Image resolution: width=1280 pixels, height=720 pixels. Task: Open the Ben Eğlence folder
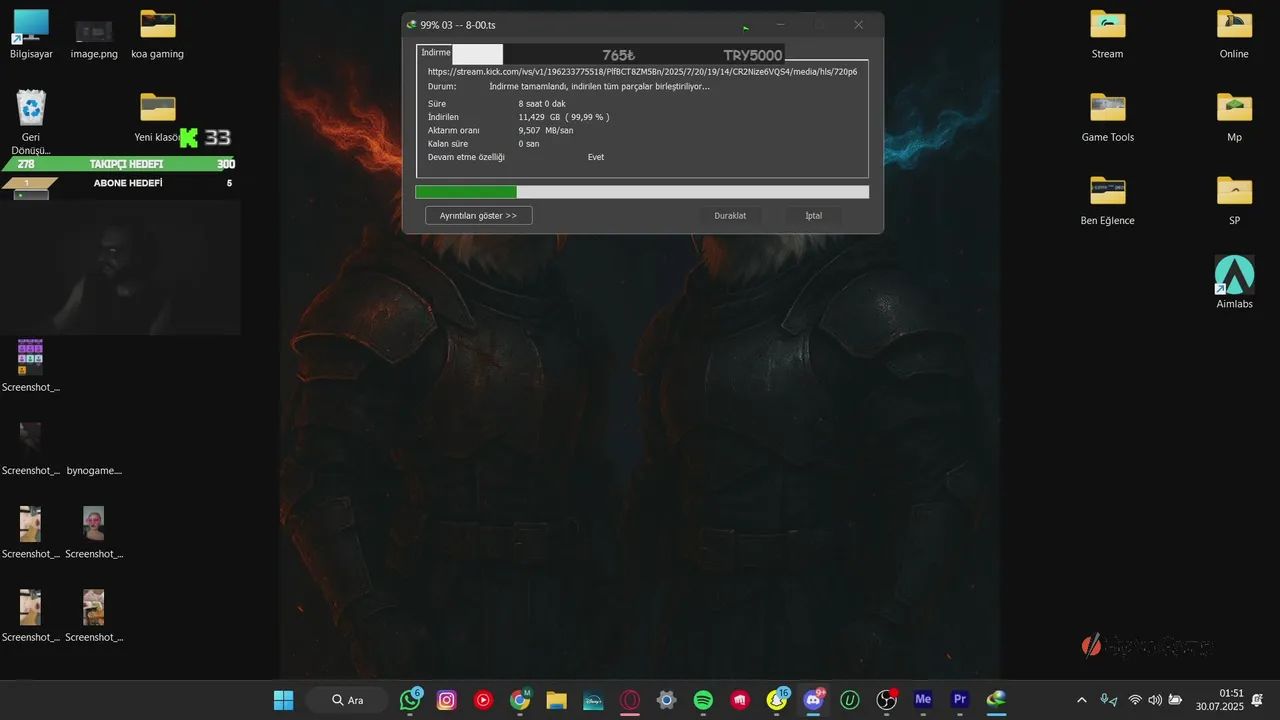tap(1107, 200)
